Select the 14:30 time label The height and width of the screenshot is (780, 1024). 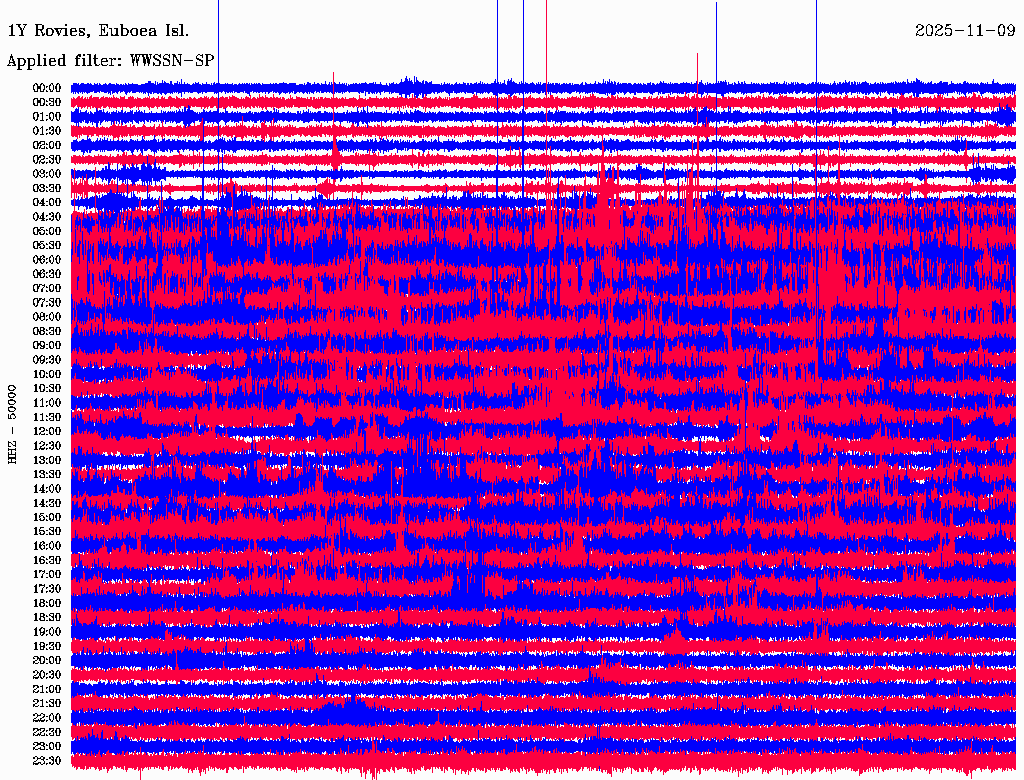click(46, 503)
